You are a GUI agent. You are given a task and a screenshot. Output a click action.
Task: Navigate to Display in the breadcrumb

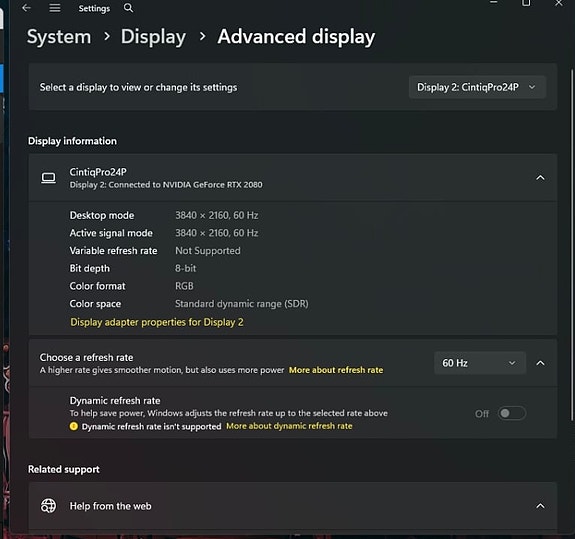coord(153,37)
